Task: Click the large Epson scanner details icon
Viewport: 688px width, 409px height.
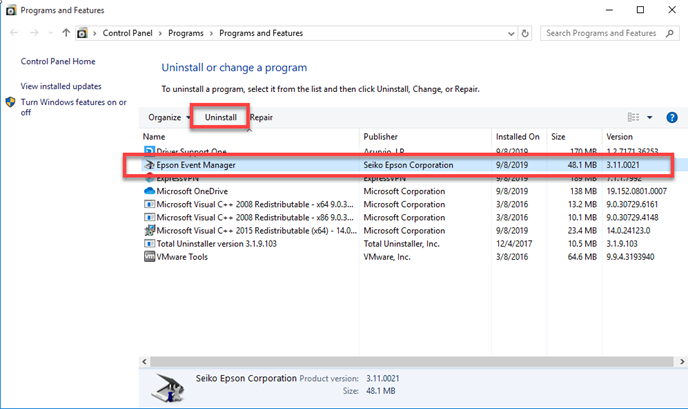Action: click(x=168, y=388)
